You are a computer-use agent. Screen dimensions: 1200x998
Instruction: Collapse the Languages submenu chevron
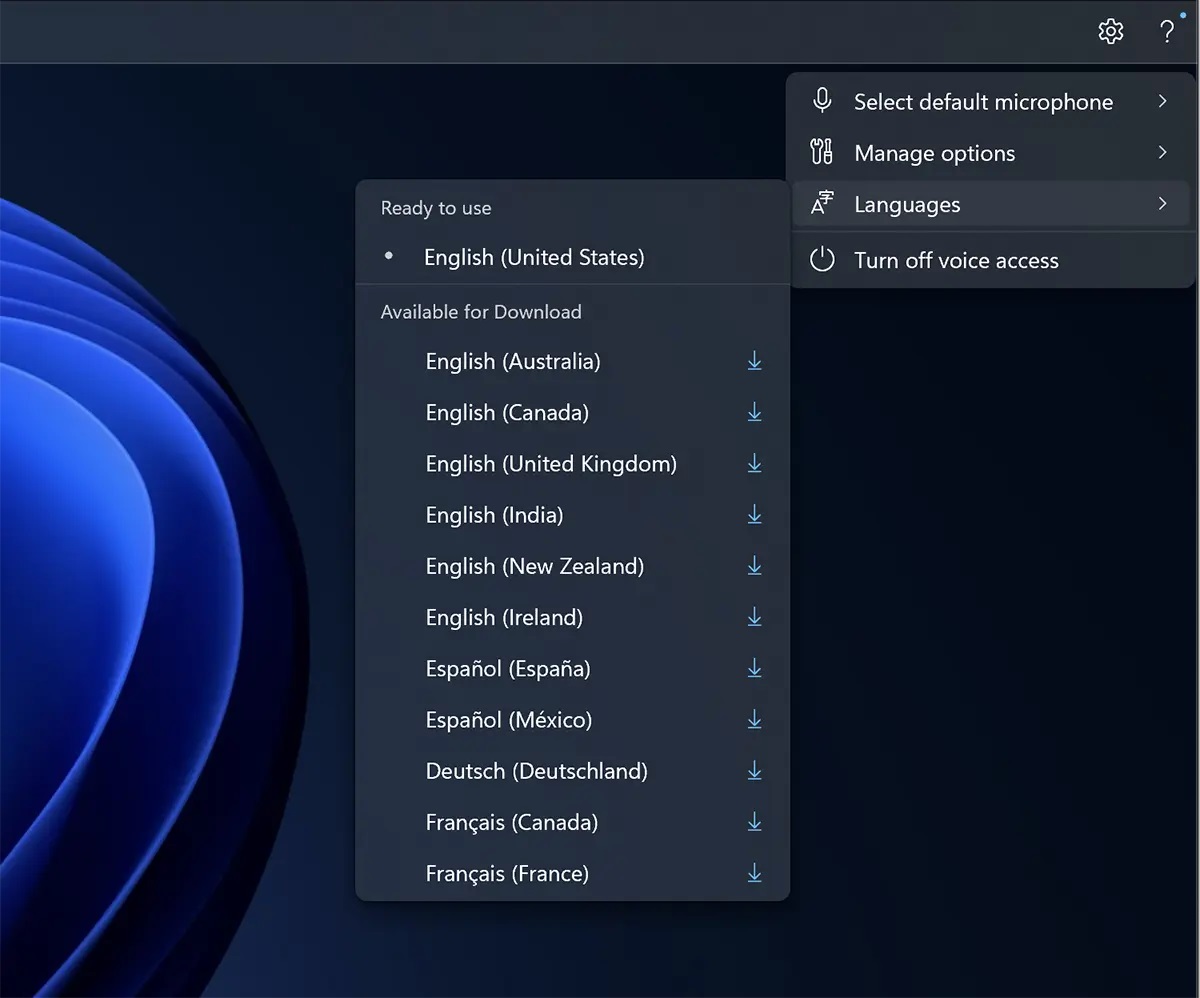tap(1162, 204)
